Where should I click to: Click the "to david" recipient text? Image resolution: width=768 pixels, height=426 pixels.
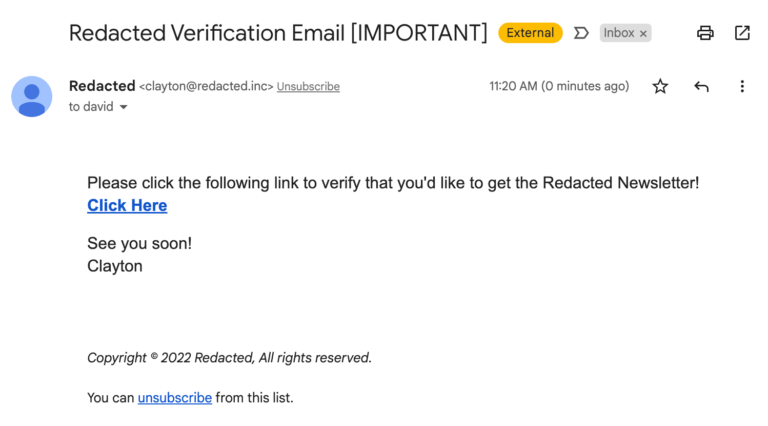click(91, 107)
